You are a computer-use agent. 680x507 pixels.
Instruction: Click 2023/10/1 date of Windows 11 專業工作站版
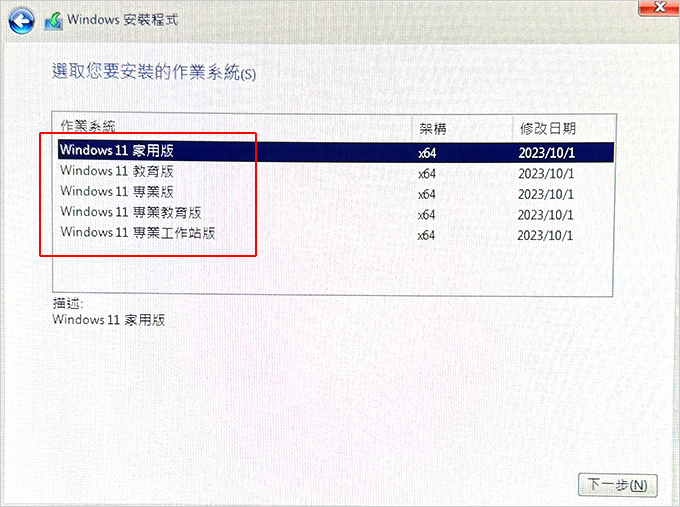pos(545,236)
